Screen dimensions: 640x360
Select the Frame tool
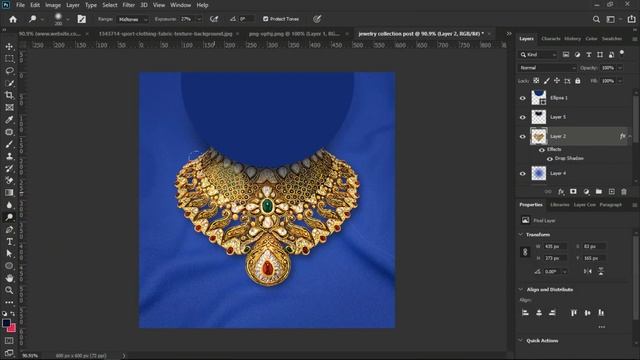coord(9,107)
